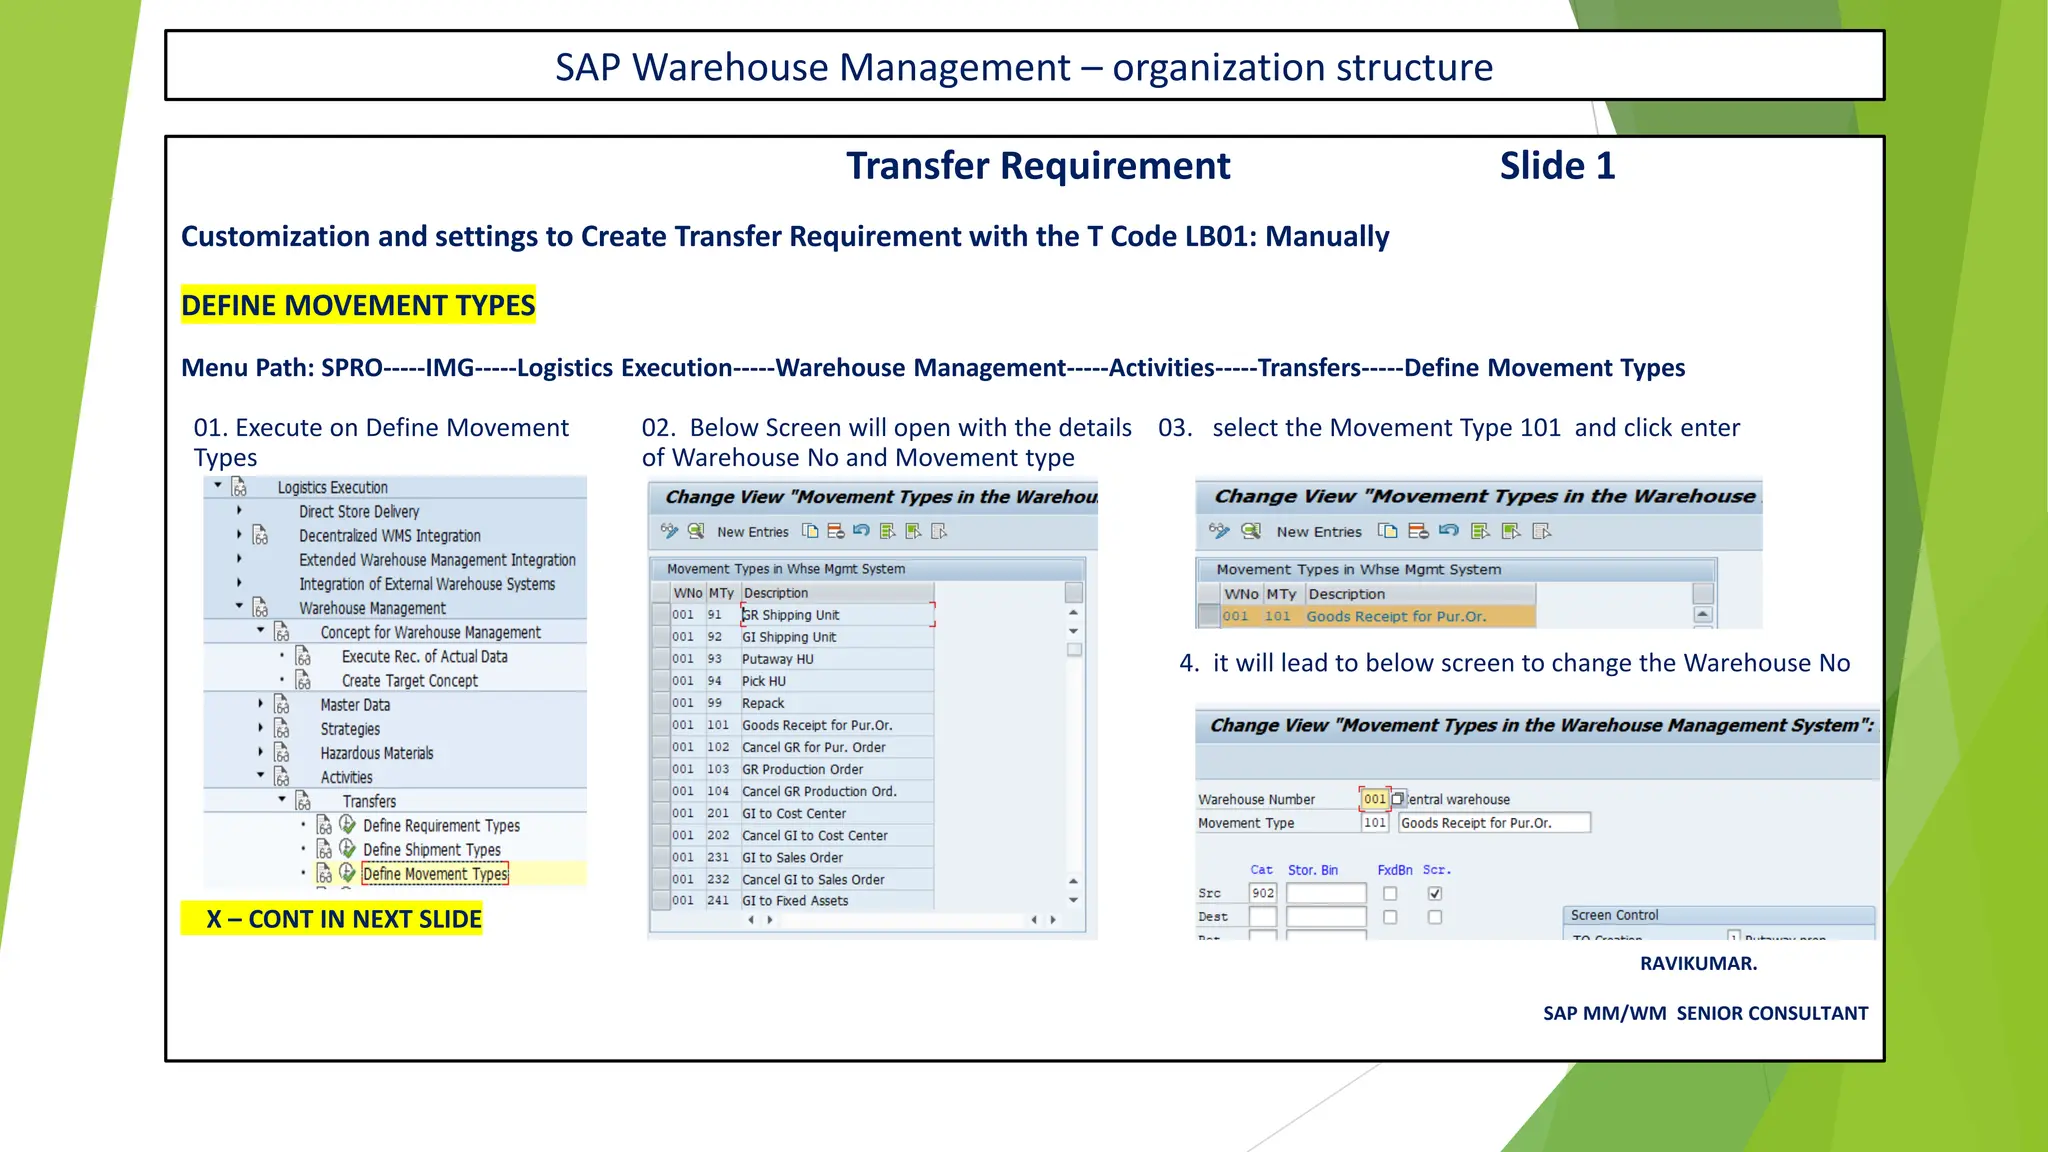Click vertical scroll up arrow in middle table

pyautogui.click(x=1074, y=613)
